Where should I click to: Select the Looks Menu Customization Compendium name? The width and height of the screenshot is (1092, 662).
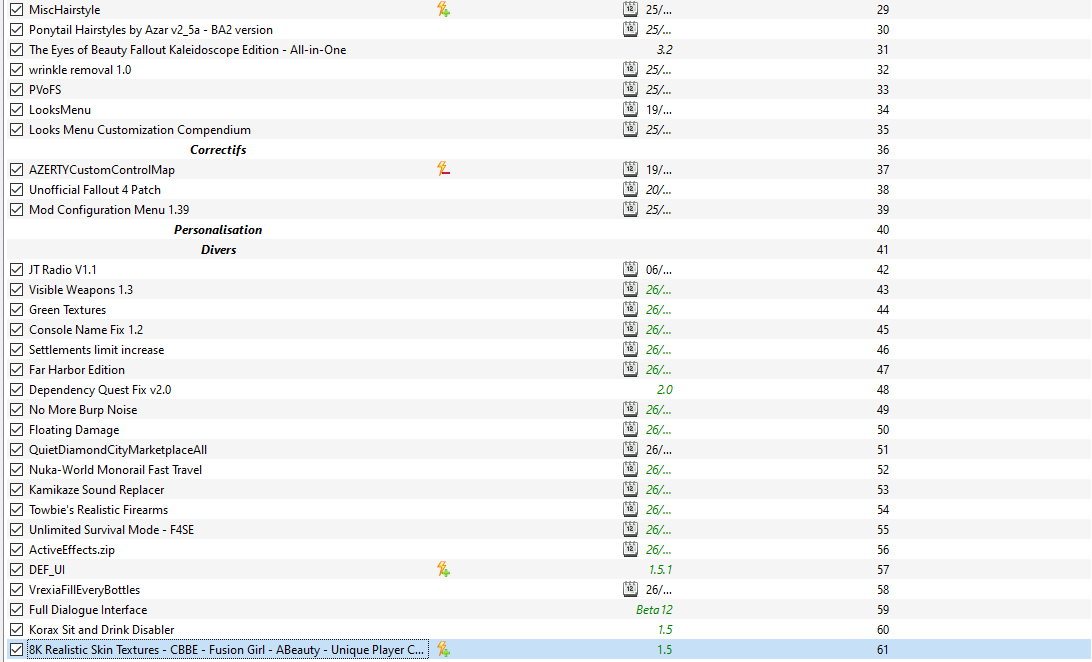[x=140, y=130]
